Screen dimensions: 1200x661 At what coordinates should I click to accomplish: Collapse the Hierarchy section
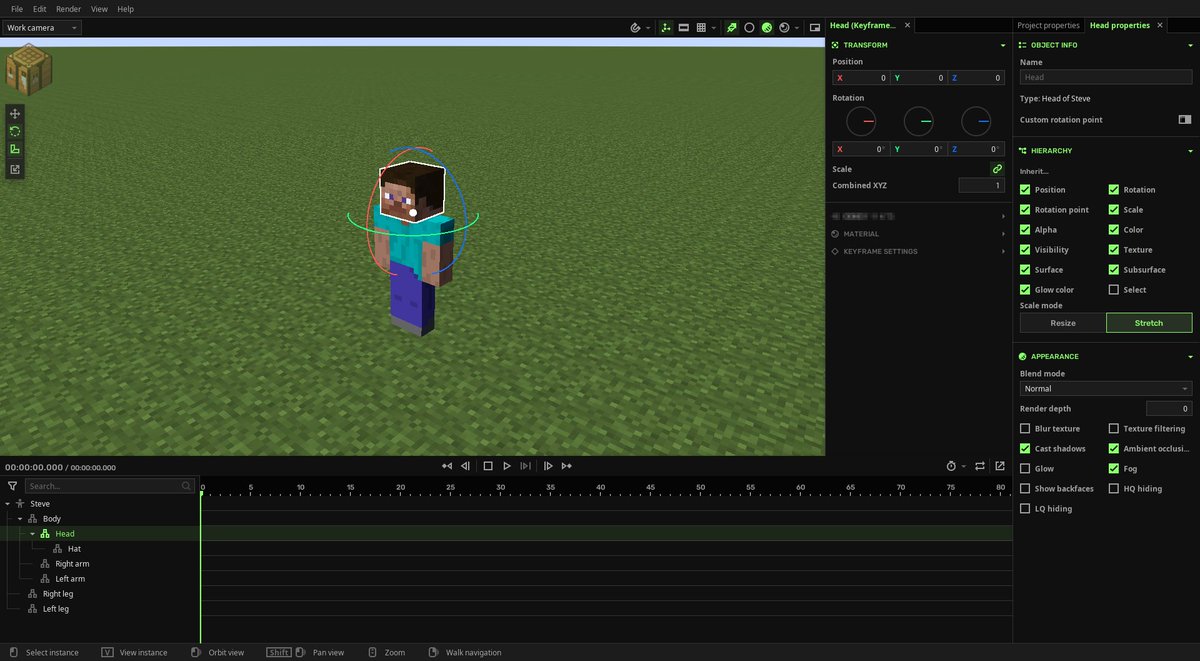tap(1190, 151)
